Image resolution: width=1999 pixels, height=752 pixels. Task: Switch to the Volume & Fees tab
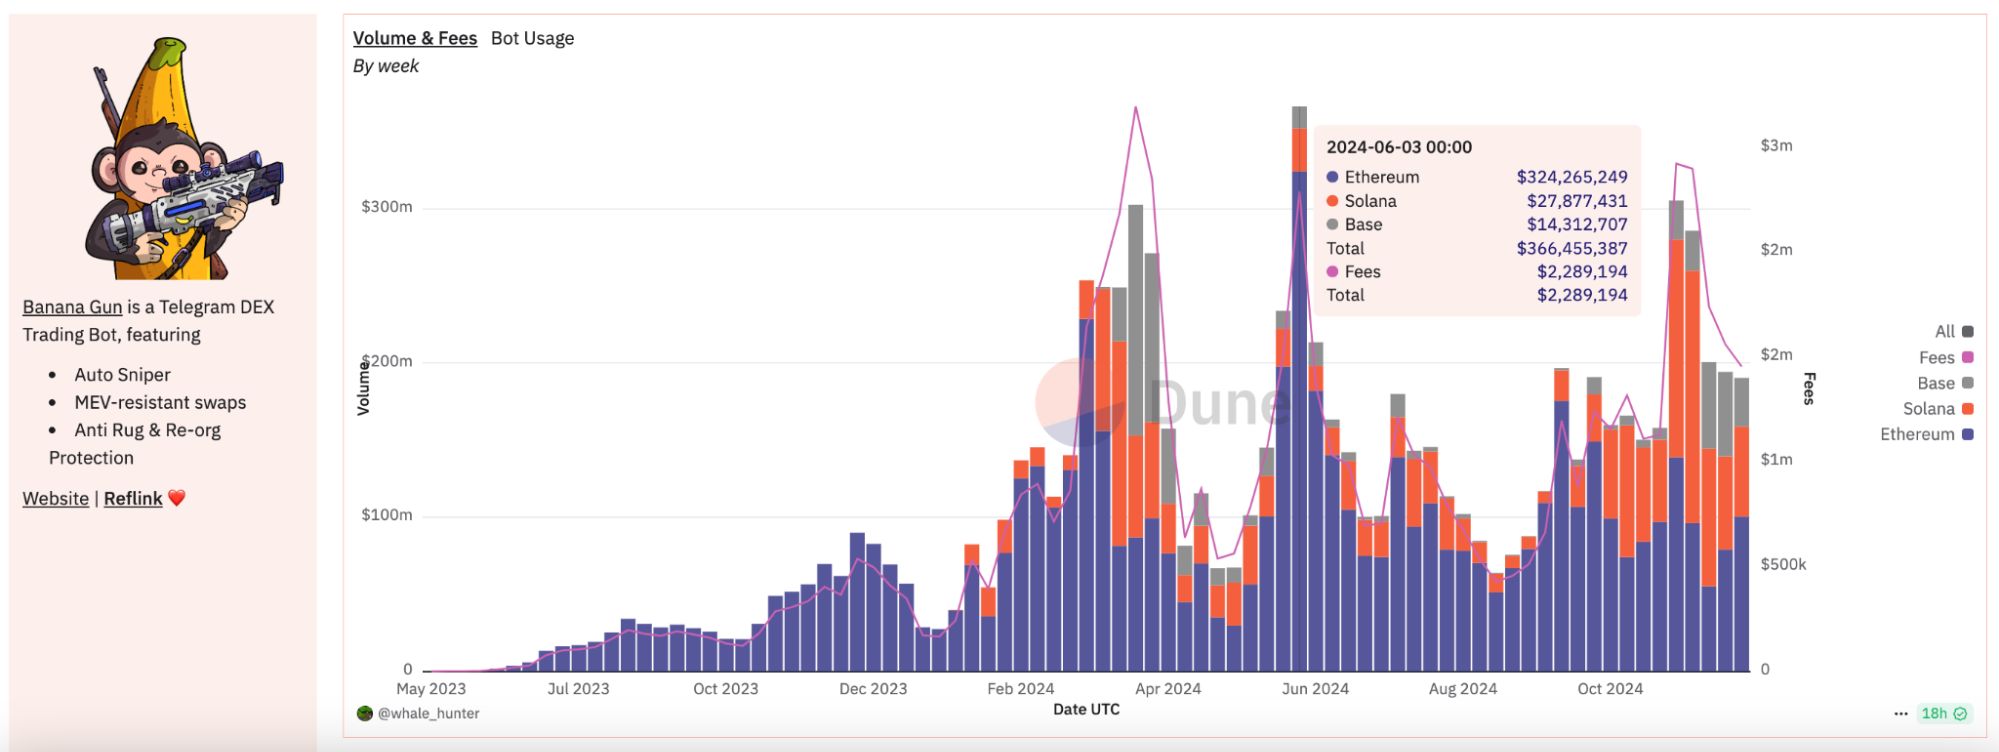pyautogui.click(x=414, y=38)
